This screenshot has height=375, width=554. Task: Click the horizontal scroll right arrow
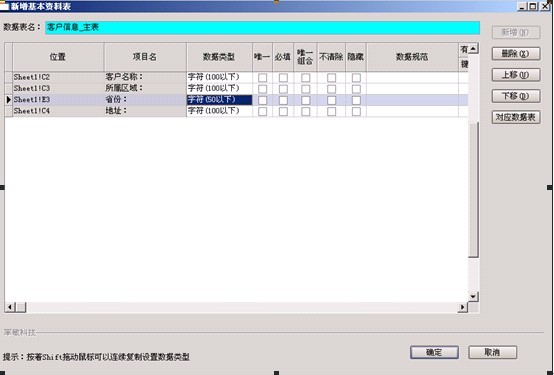click(x=462, y=307)
